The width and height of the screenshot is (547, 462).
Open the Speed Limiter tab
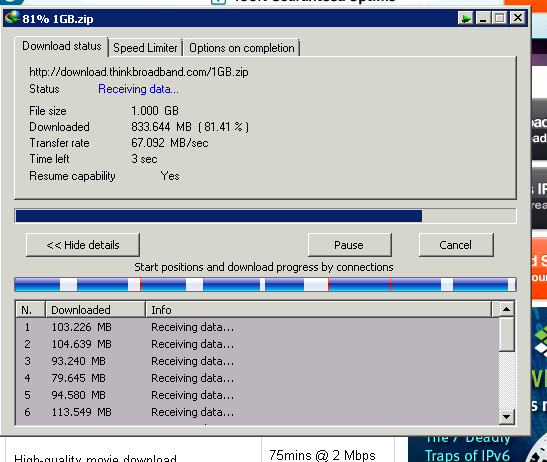145,48
